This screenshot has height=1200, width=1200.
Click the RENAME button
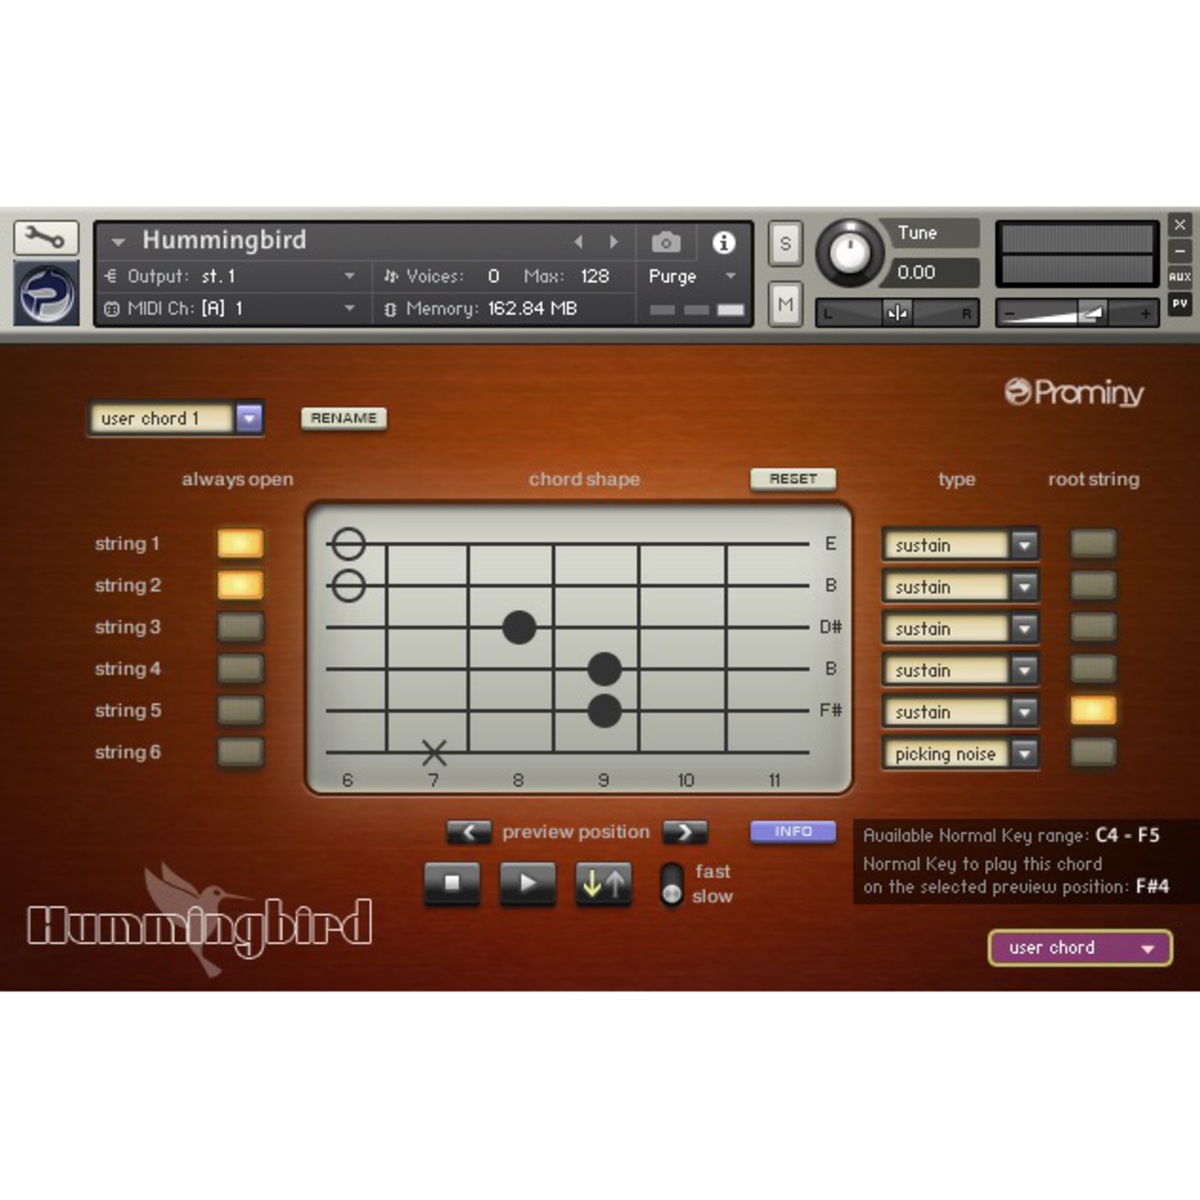344,418
